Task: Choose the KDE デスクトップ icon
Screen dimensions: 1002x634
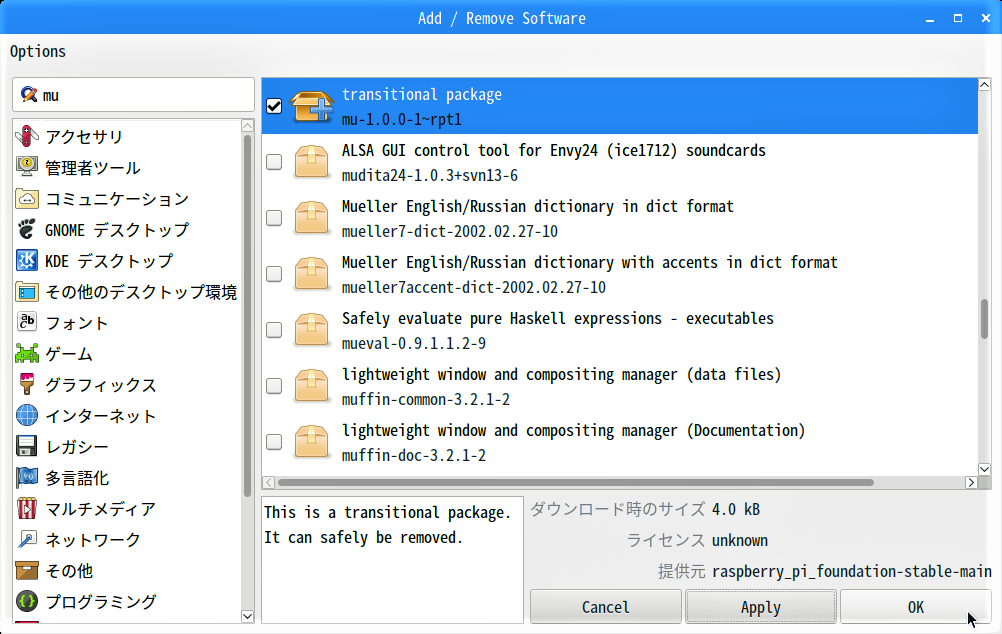Action: click(27, 261)
